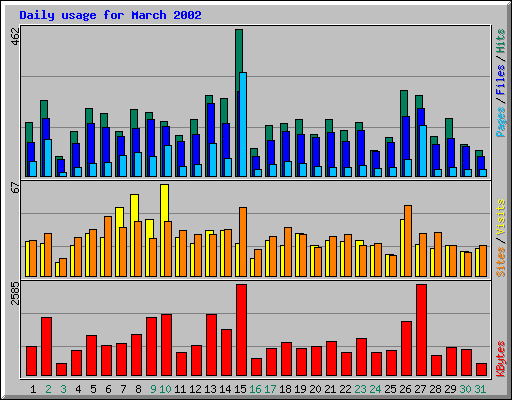
Task: Click the cyan "Pages" legend label
Action: 500,122
